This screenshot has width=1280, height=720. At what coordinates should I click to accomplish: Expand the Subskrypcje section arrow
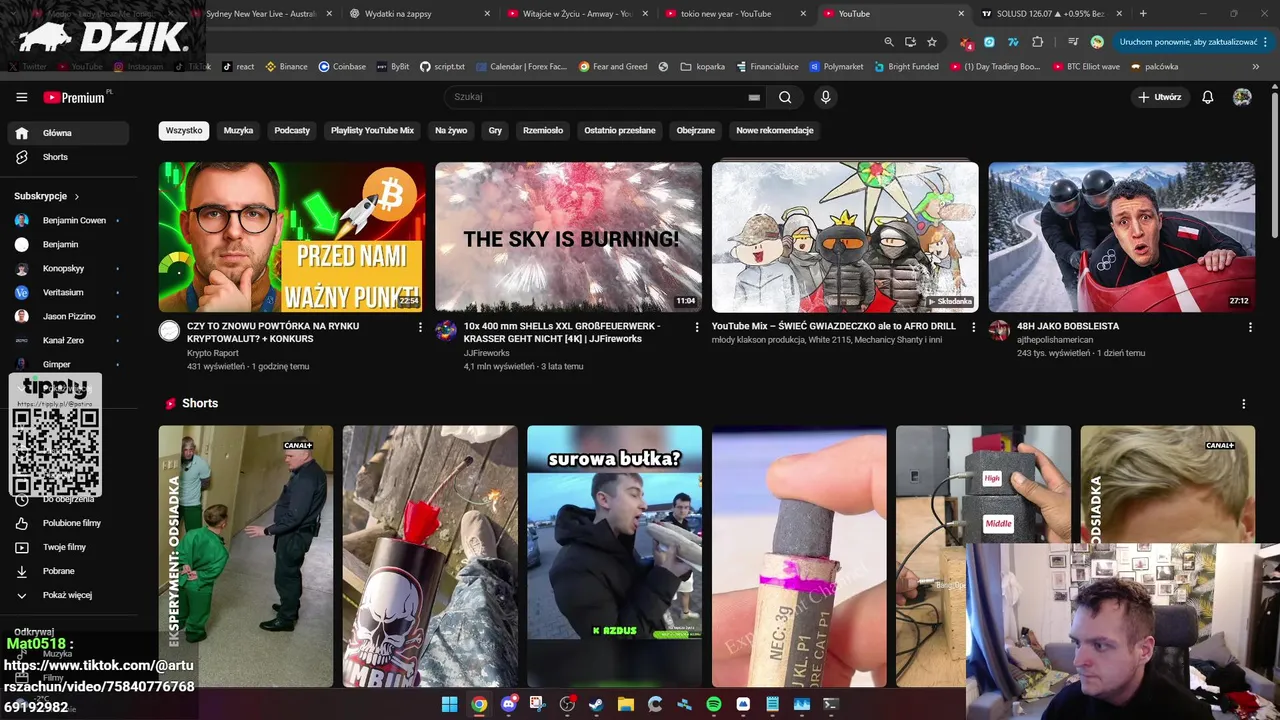tap(76, 196)
